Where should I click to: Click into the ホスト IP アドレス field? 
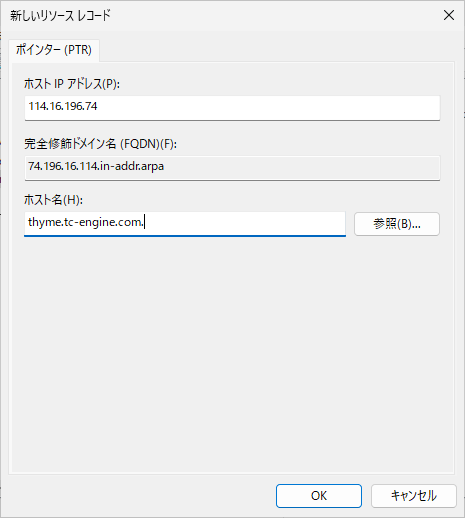(232, 108)
